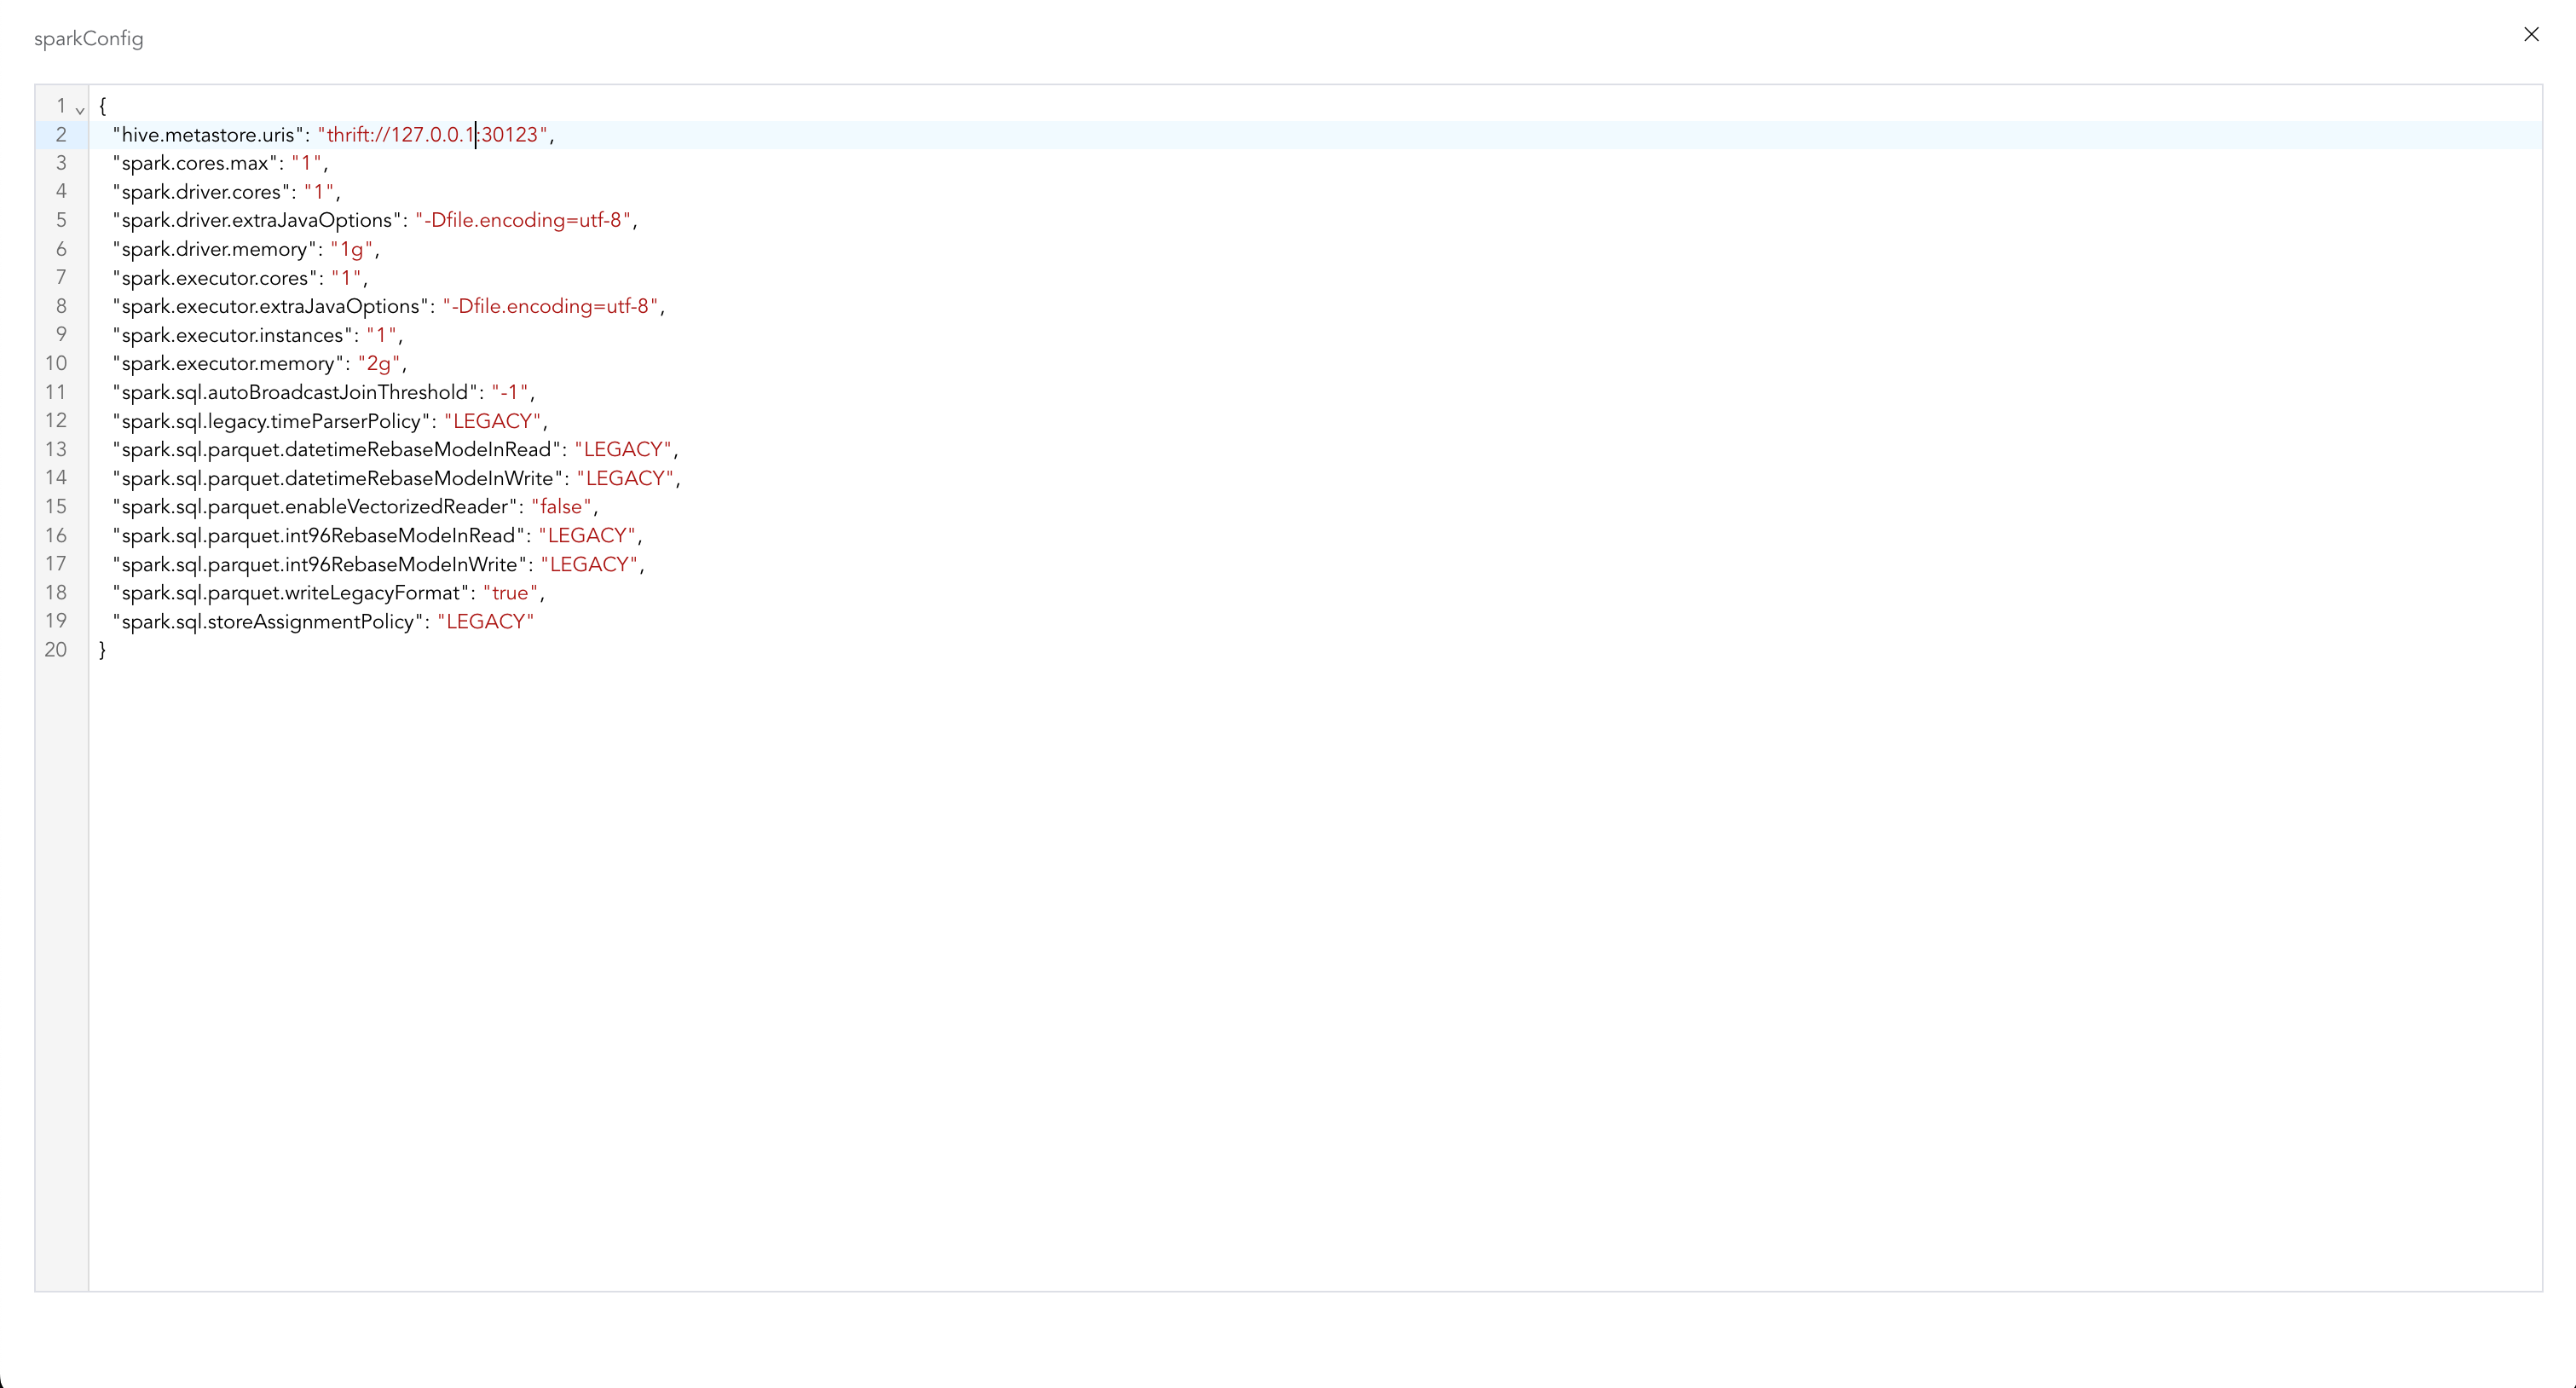The image size is (2576, 1388).
Task: Click the int96RebaseModeInWrite key
Action: point(319,565)
